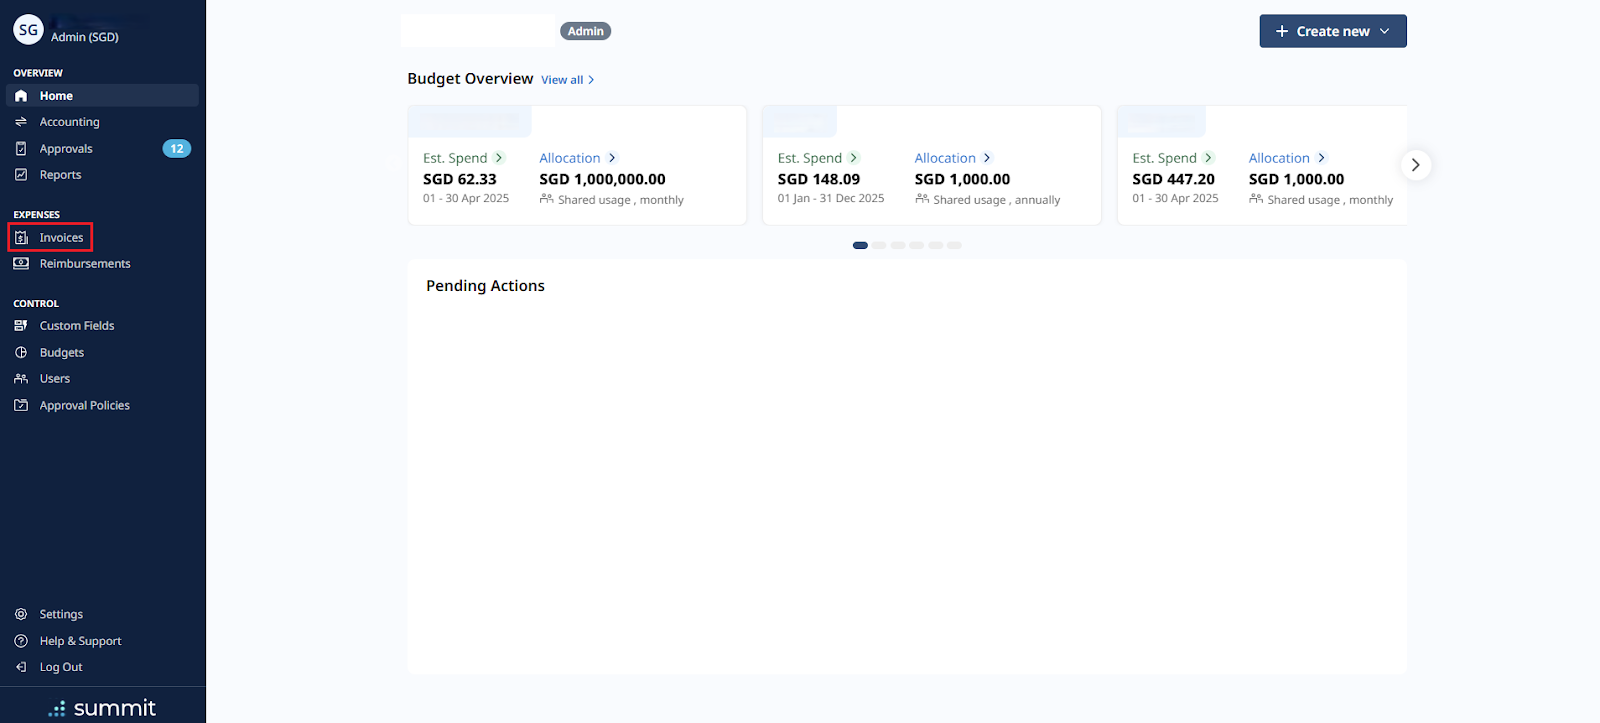This screenshot has width=1600, height=723.
Task: Click chevron beside Est. Spend SGD 62.33
Action: click(499, 158)
